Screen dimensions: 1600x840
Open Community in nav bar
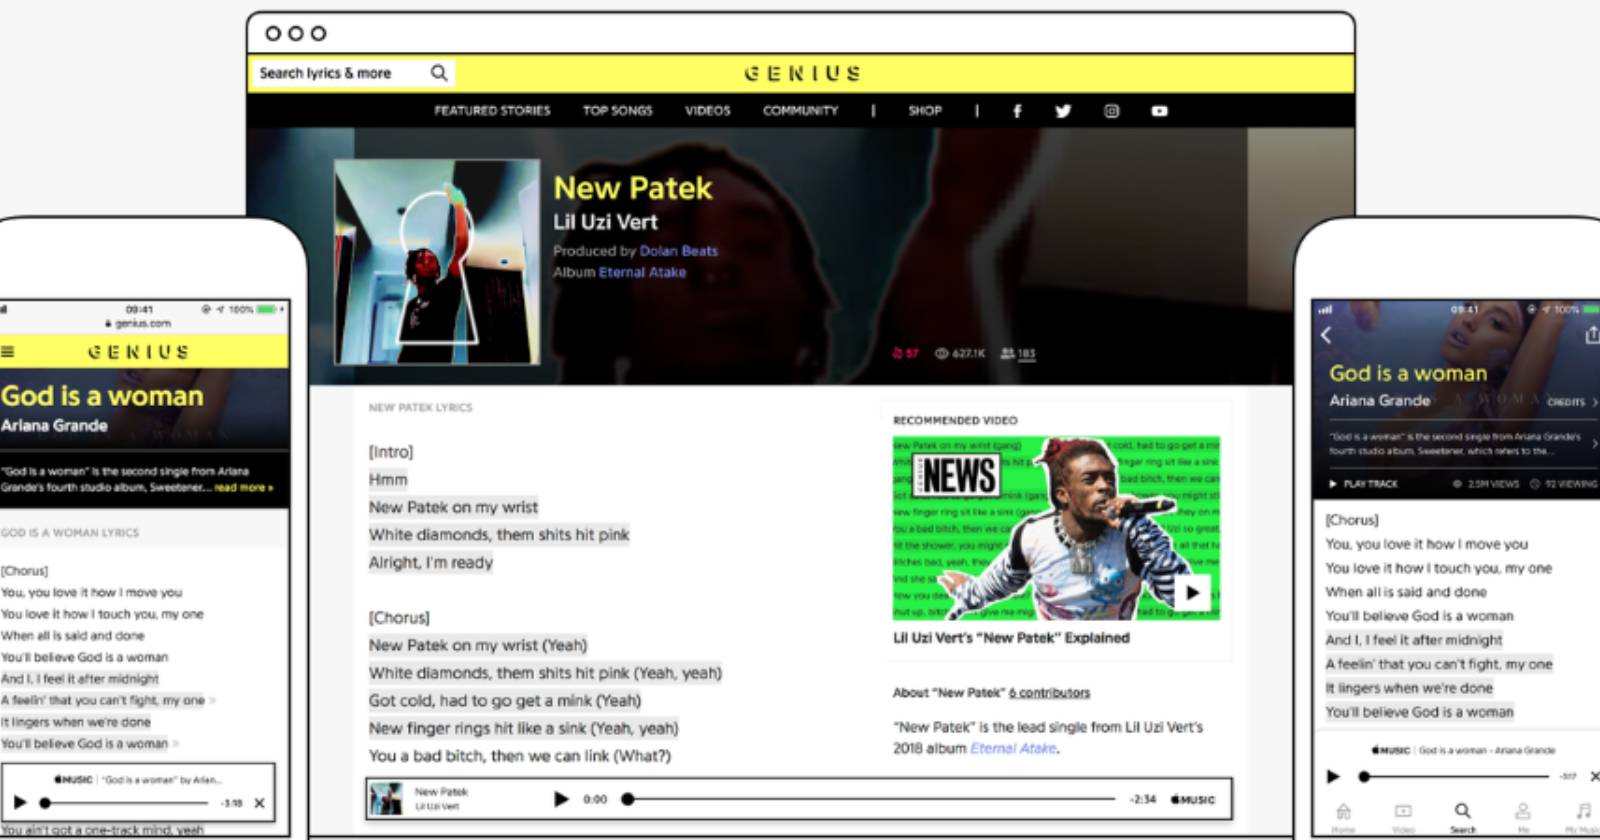point(801,111)
